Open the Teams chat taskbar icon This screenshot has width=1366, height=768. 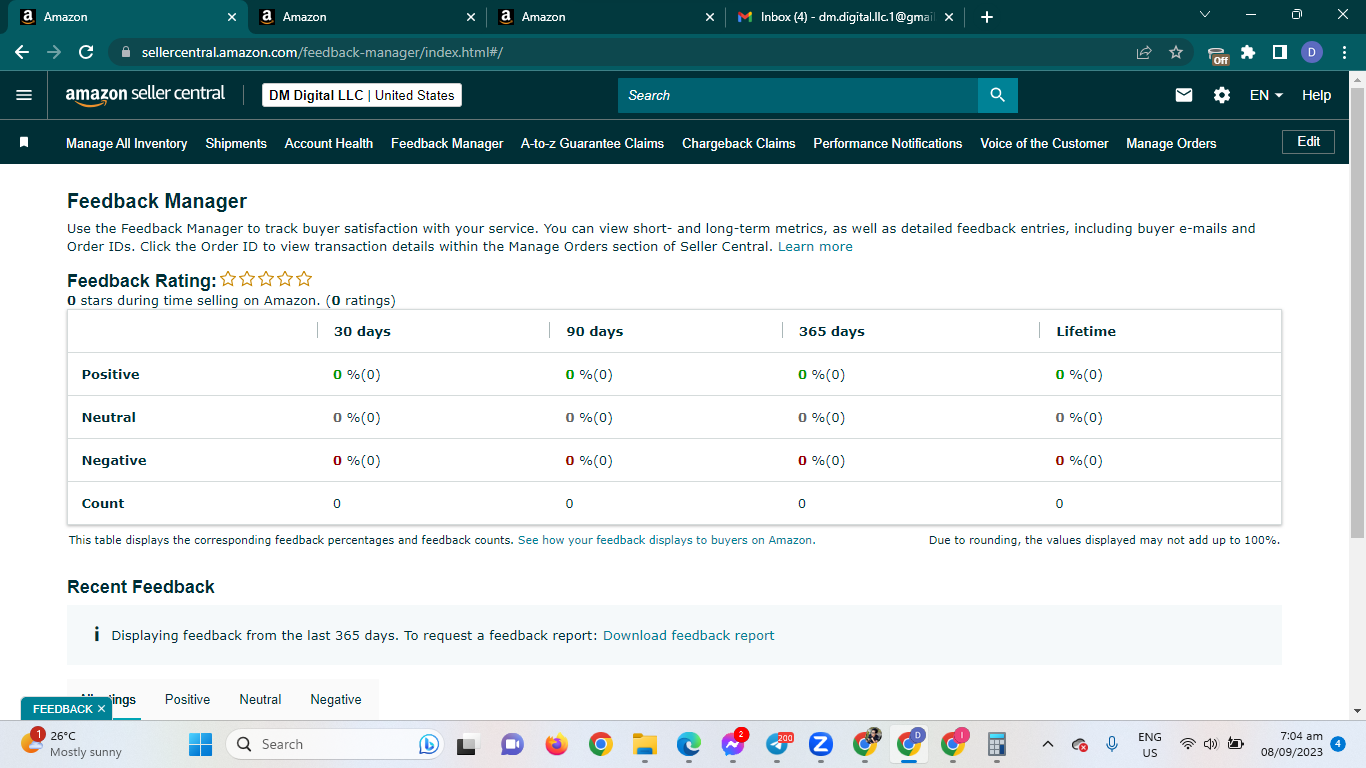pos(512,744)
